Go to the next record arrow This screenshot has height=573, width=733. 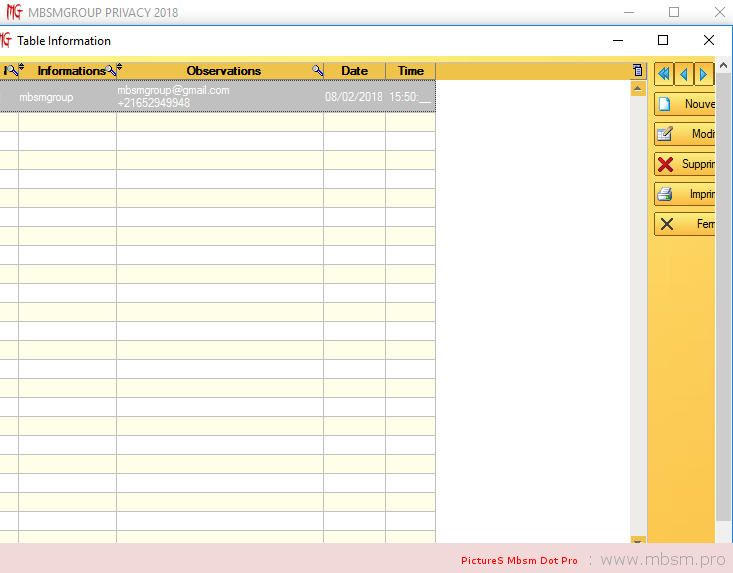704,74
